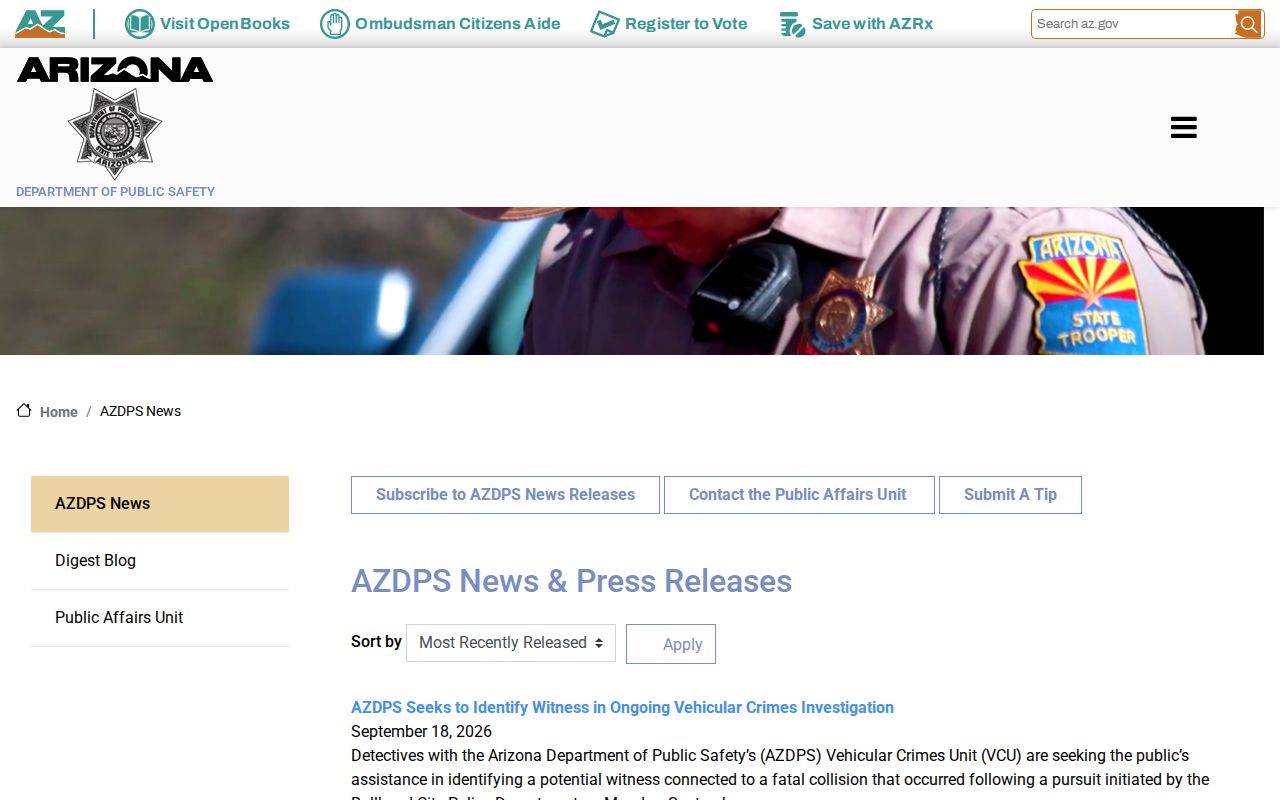This screenshot has height=800, width=1280.
Task: Open Public Affairs Unit sidebar item
Action: pyautogui.click(x=160, y=618)
